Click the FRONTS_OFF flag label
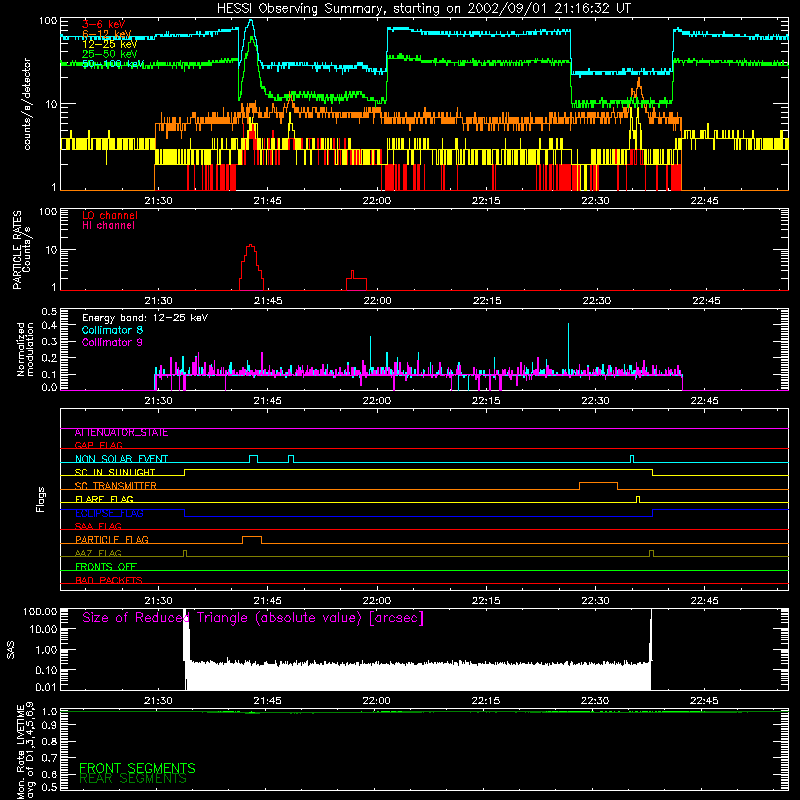The height and width of the screenshot is (800, 800). (x=106, y=567)
